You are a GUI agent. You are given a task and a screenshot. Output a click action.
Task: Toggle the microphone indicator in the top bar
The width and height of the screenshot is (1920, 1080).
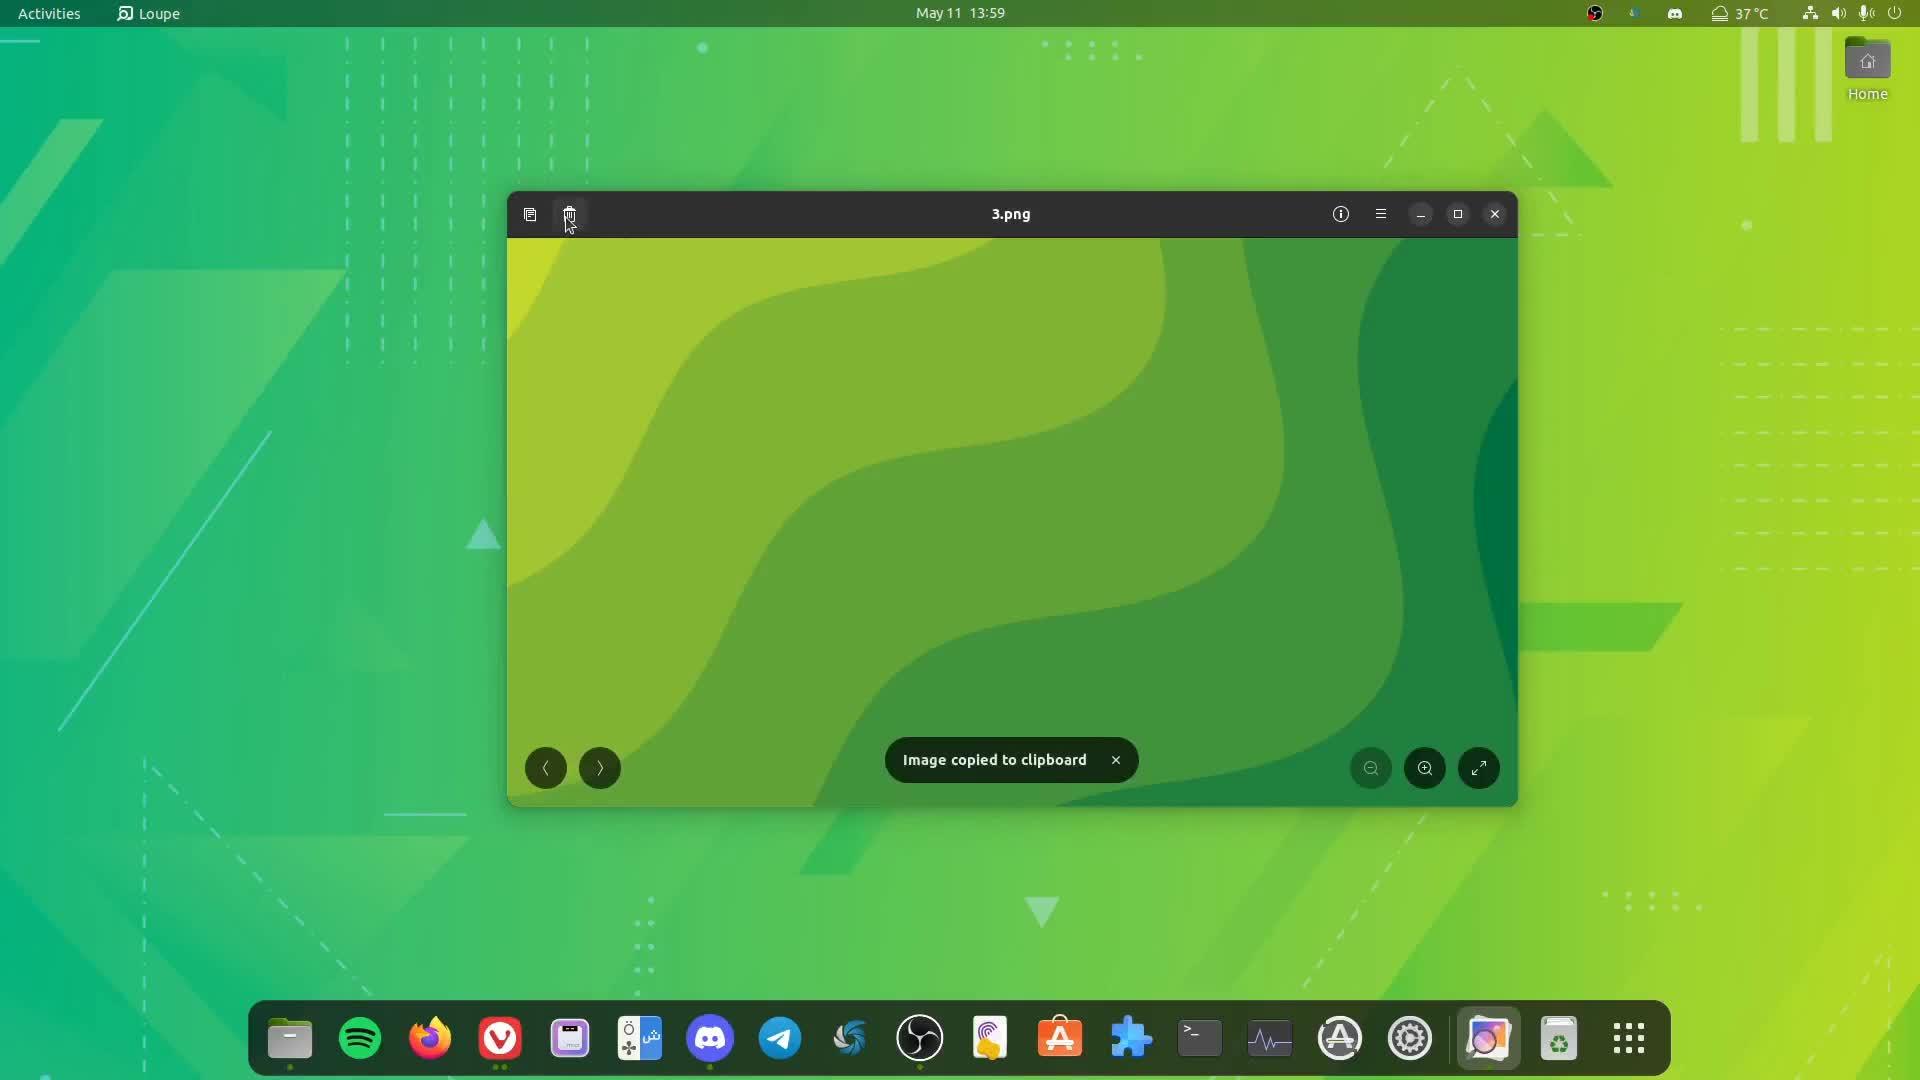point(1865,13)
